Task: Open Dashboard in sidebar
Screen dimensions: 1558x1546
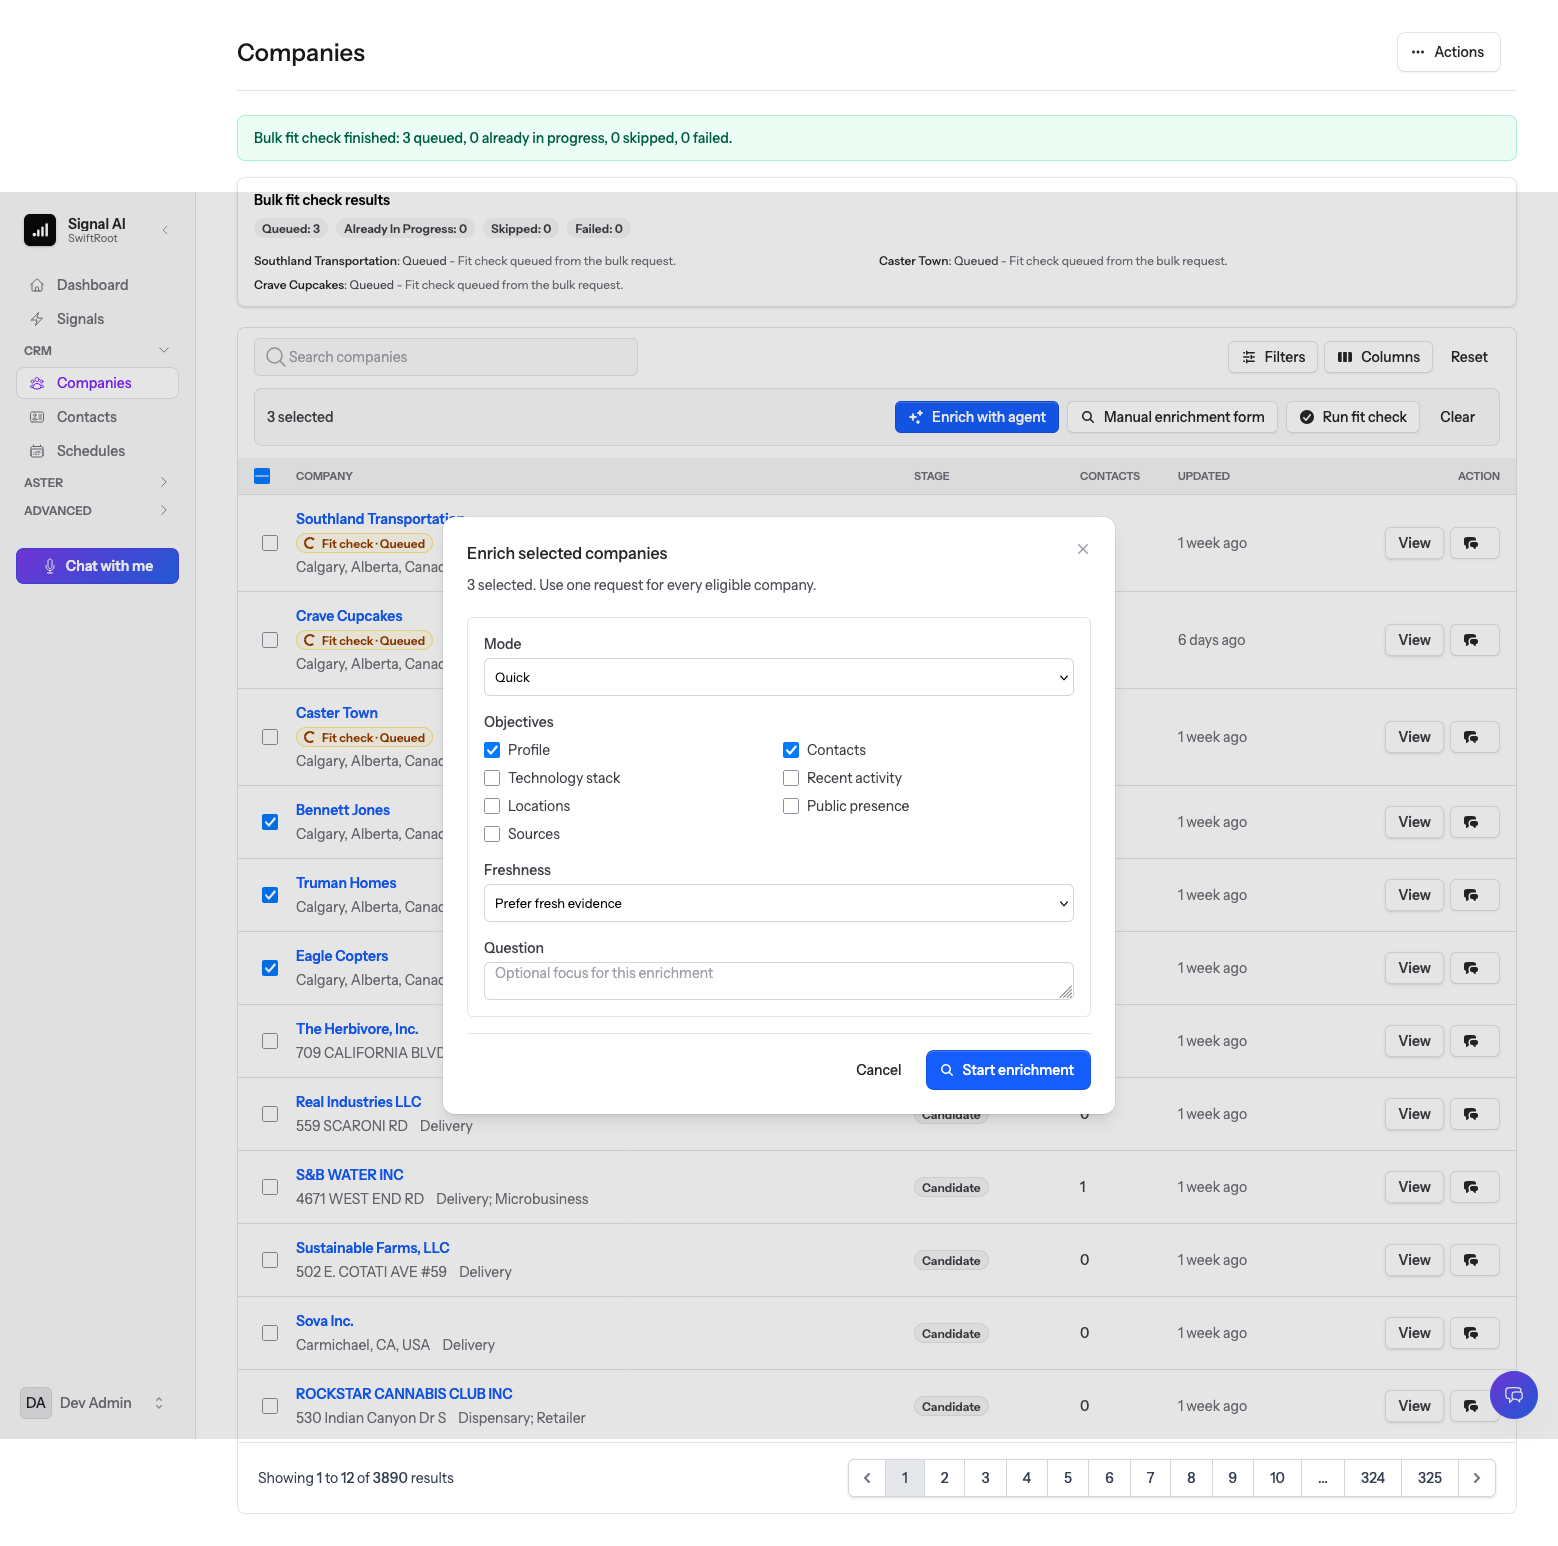Action: point(97,285)
